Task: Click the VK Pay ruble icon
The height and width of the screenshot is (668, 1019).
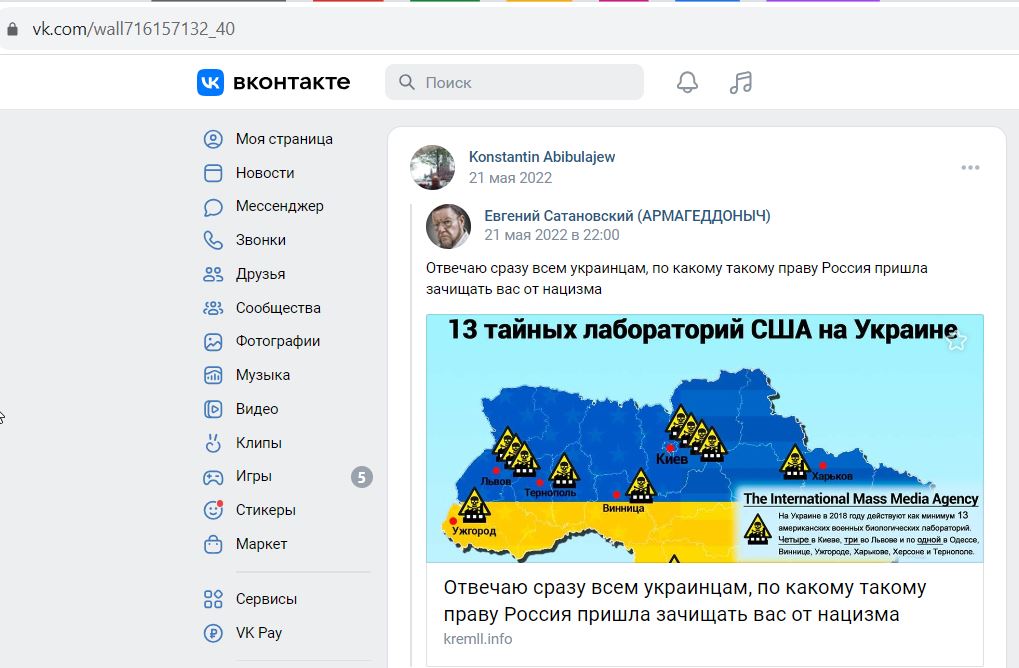Action: coord(213,633)
